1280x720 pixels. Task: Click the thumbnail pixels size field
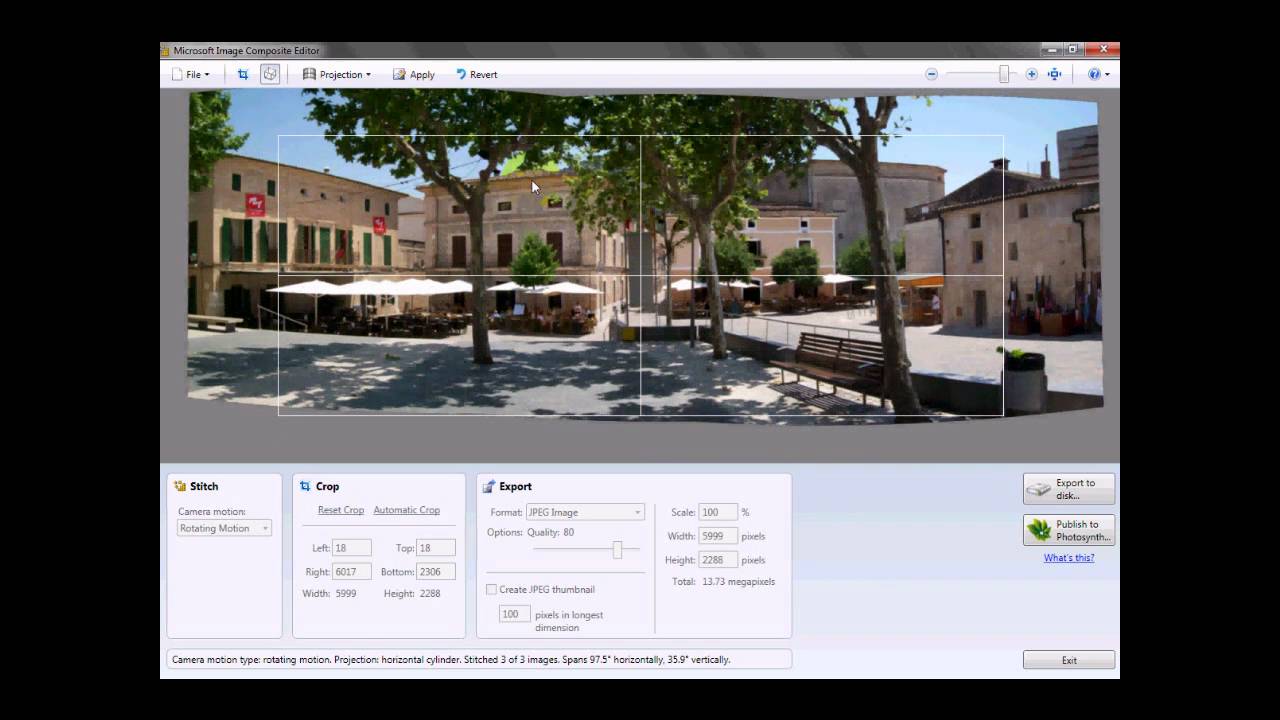[514, 614]
